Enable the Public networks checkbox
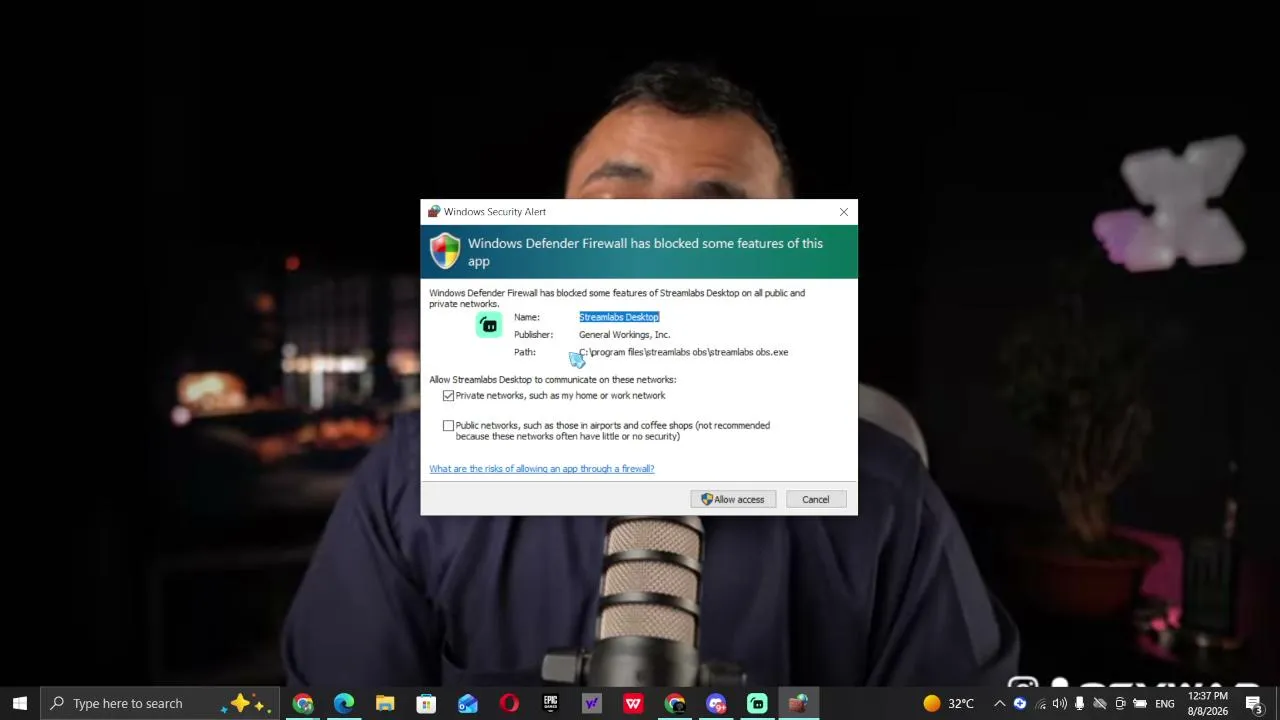The width and height of the screenshot is (1280, 720). 448,426
